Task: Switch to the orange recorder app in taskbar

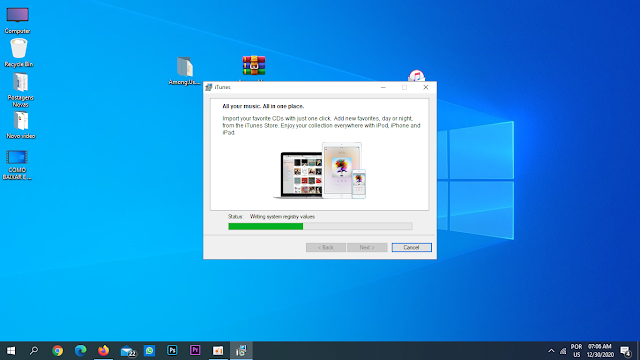Action: pyautogui.click(x=218, y=351)
